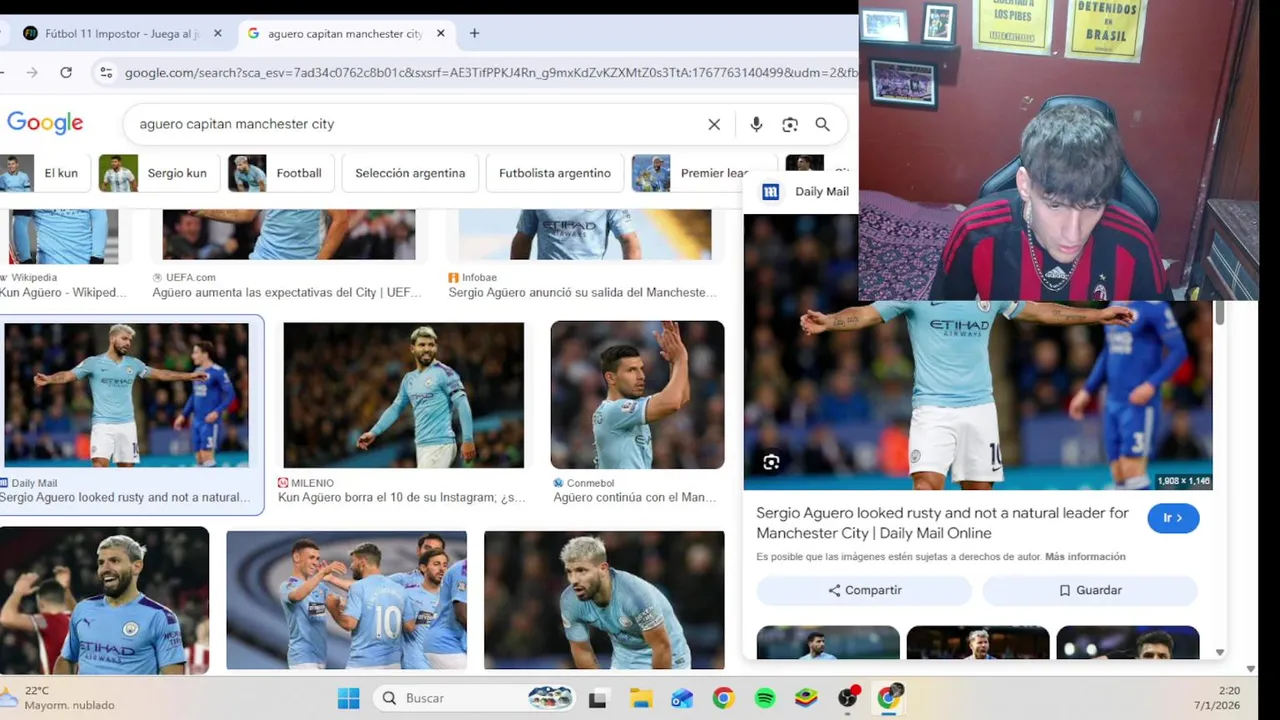Screen dimensions: 1280x720
Task: Click the Compartir button
Action: point(864,590)
